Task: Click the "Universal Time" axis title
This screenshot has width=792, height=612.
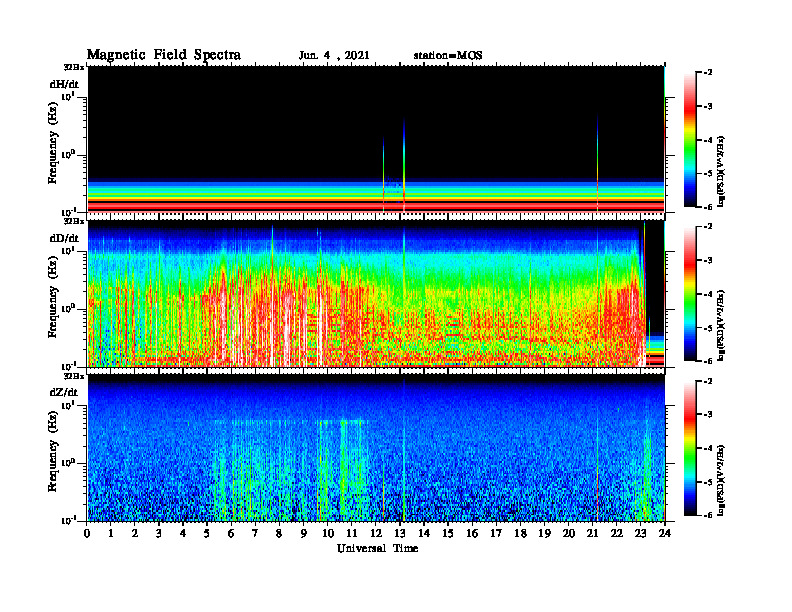Action: (x=377, y=548)
